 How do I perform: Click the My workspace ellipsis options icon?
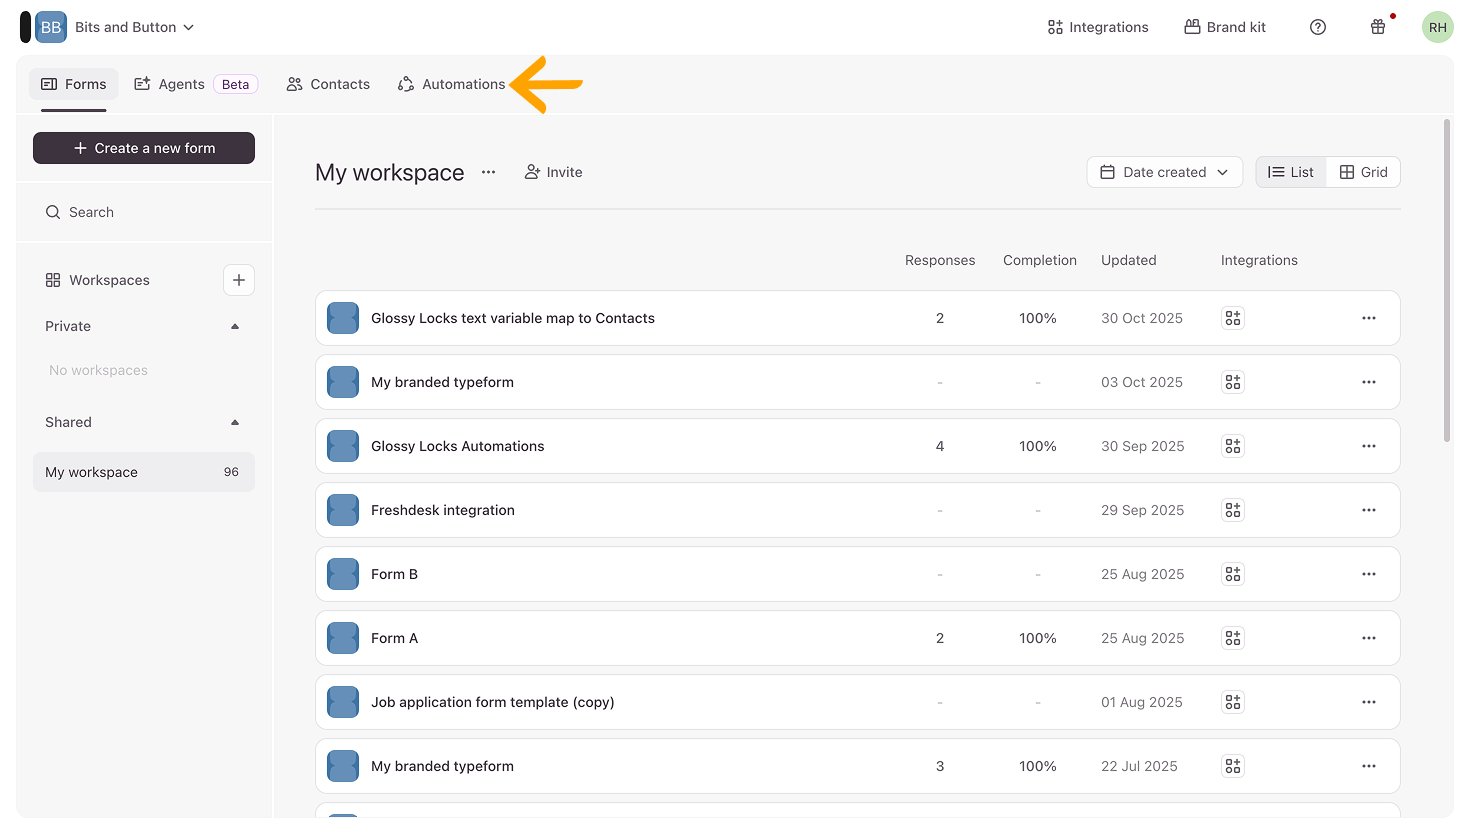(488, 172)
